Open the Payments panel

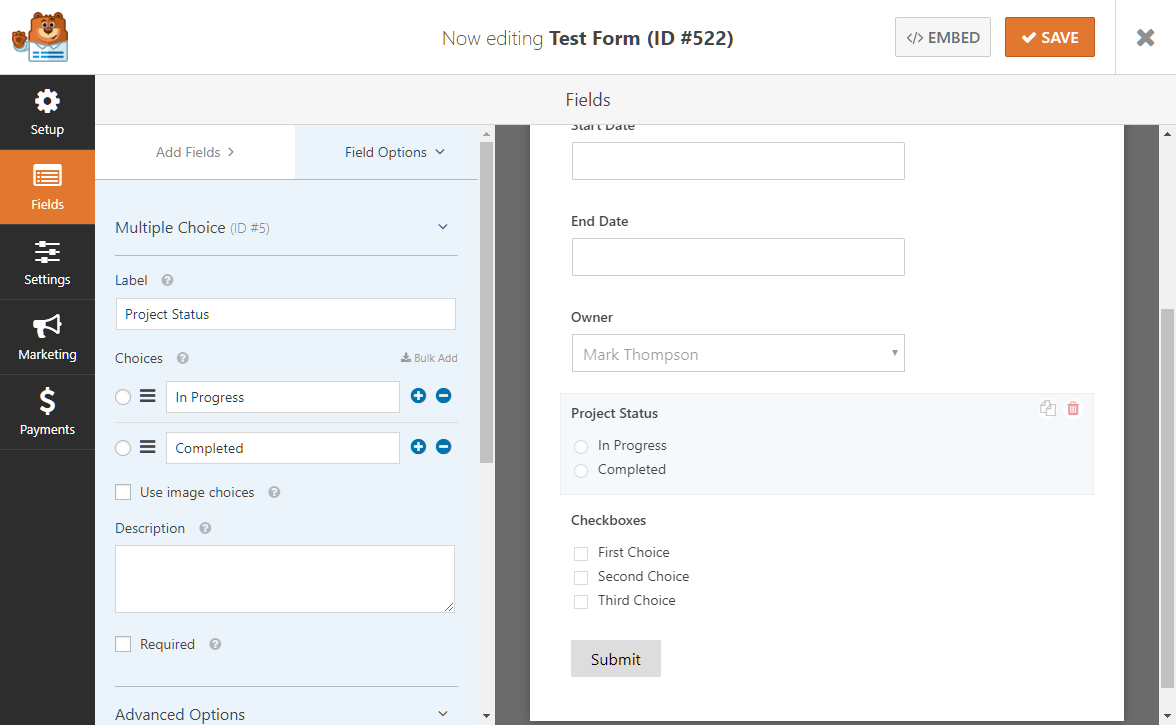tap(47, 412)
